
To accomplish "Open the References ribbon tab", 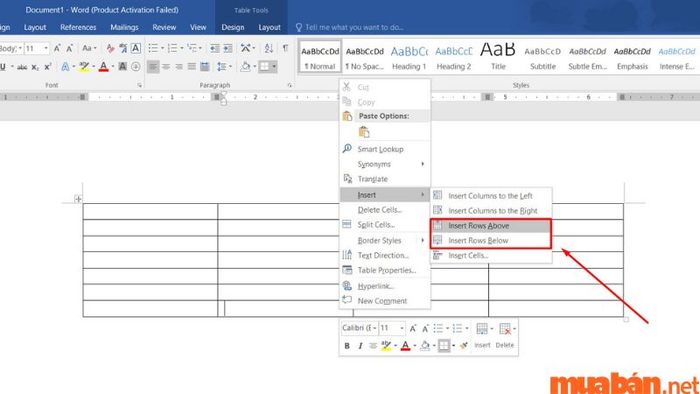I will pyautogui.click(x=78, y=27).
